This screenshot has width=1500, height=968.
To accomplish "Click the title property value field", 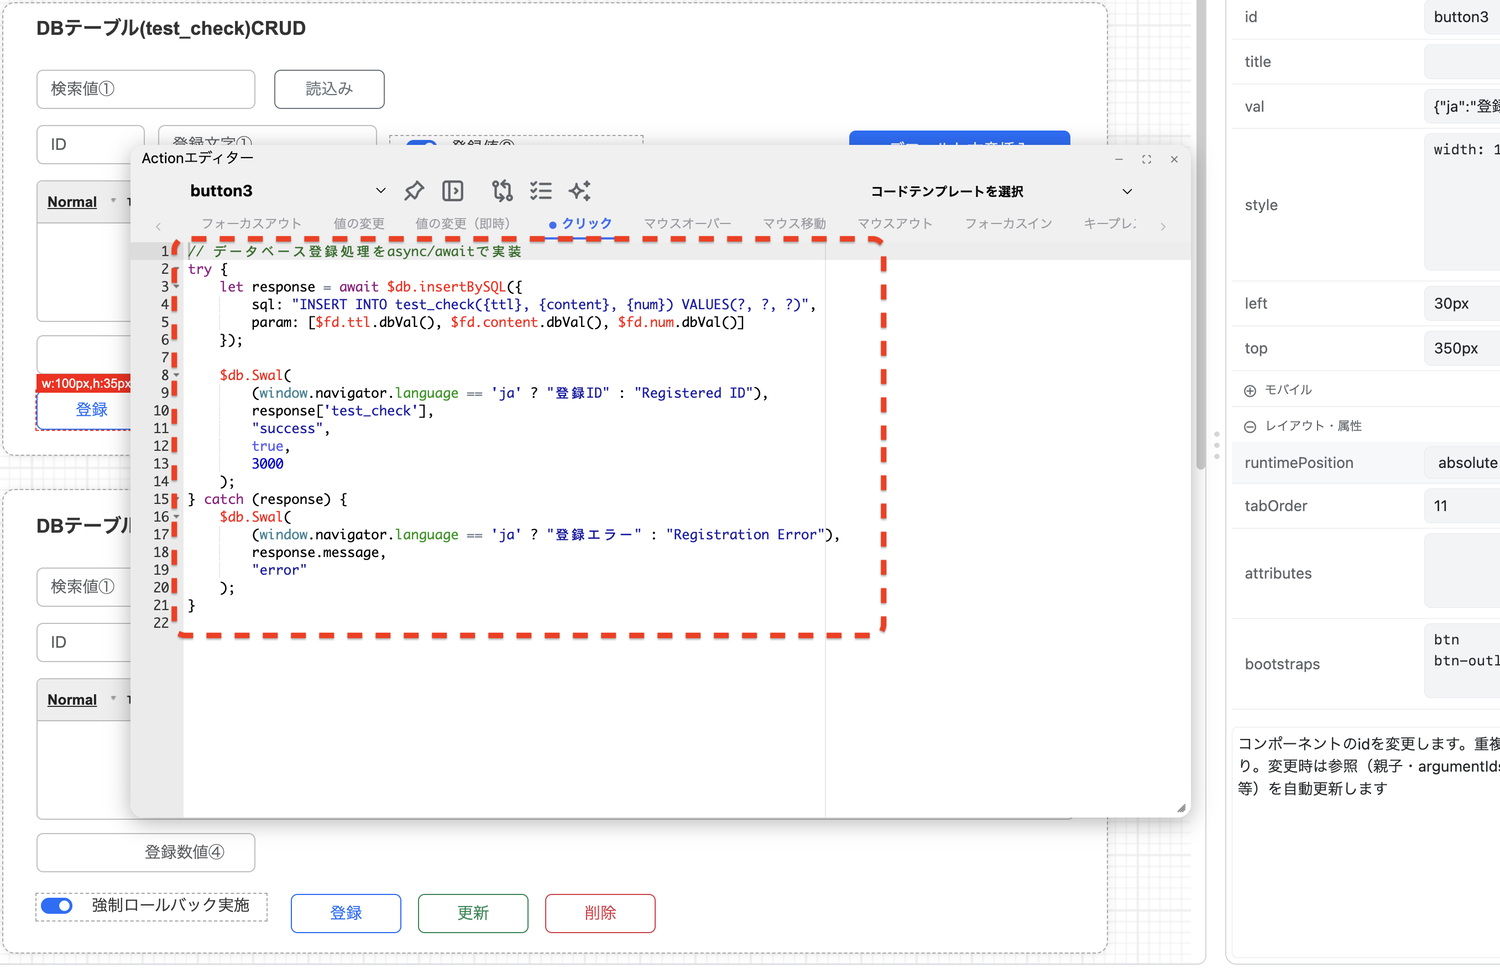I will coord(1462,62).
